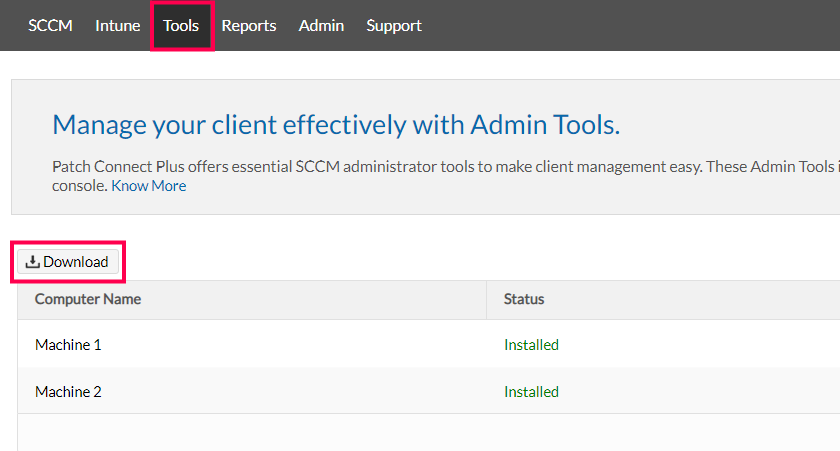Open the SCCM menu

tap(50, 25)
